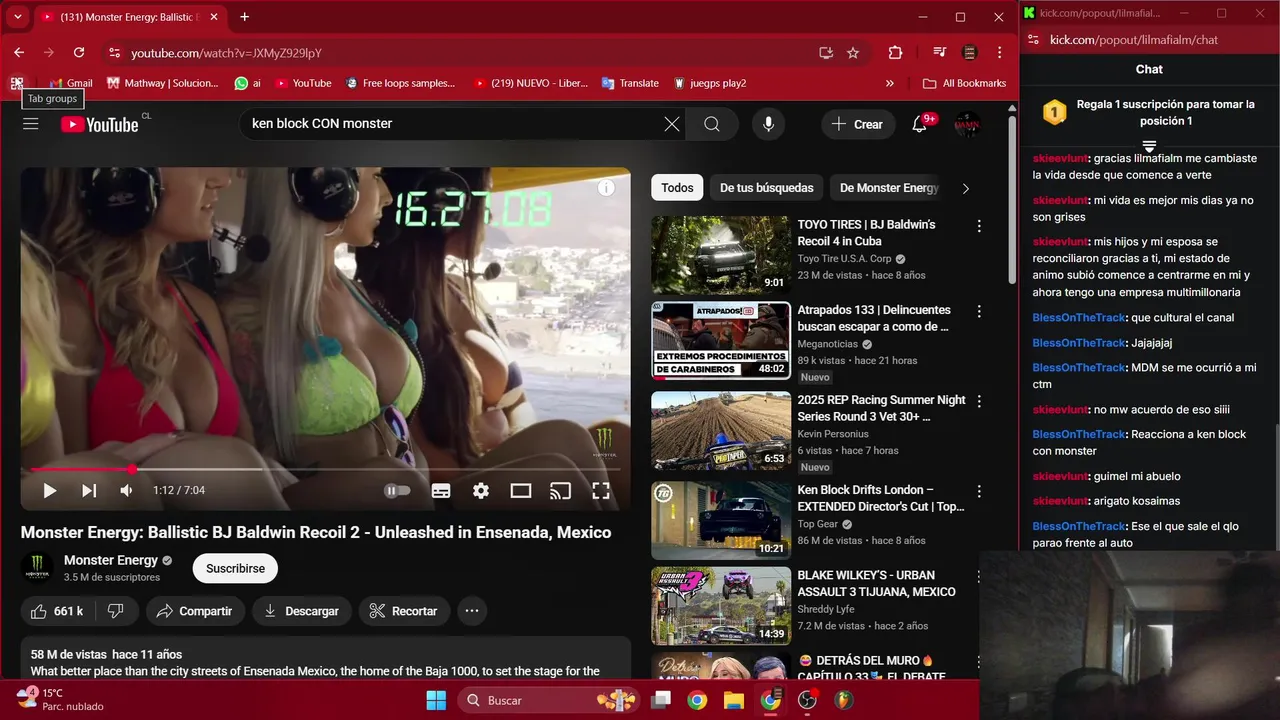The width and height of the screenshot is (1280, 720).
Task: Like the video with 661 k
Action: [56, 611]
